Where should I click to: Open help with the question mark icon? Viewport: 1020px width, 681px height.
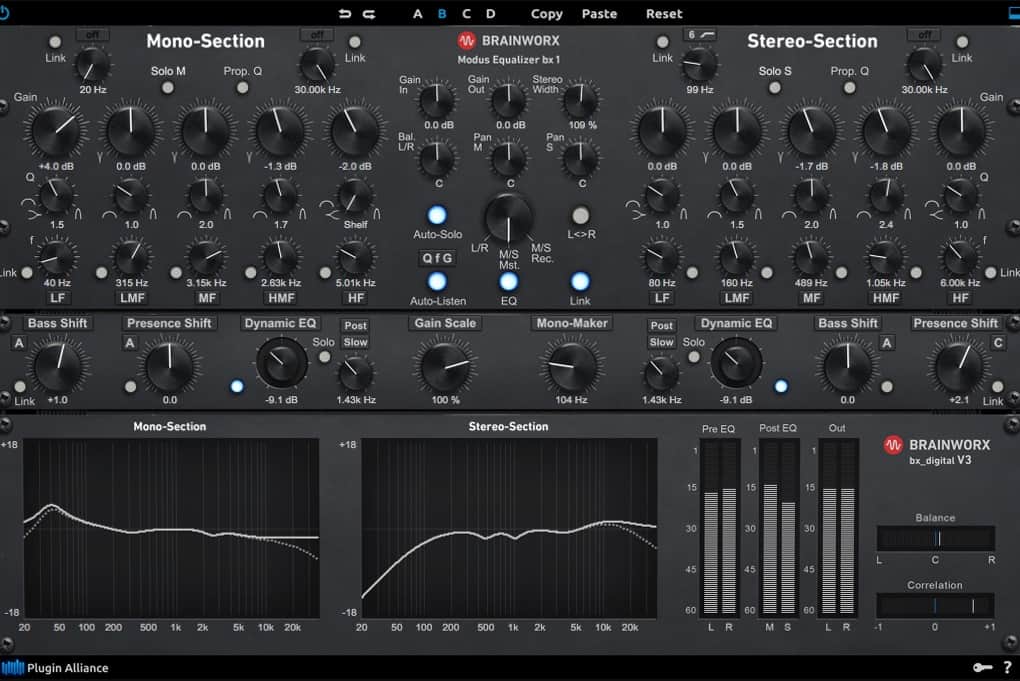click(x=1008, y=667)
